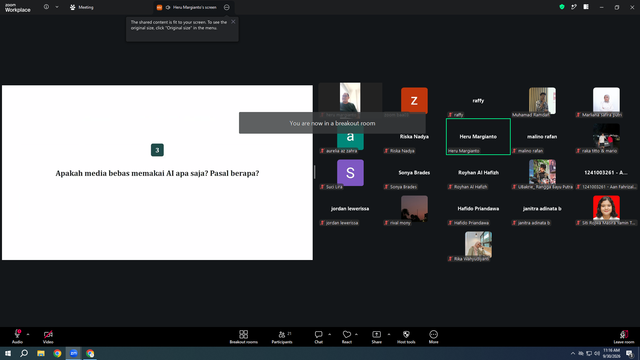Open Host tools shield menu

(x=406, y=337)
